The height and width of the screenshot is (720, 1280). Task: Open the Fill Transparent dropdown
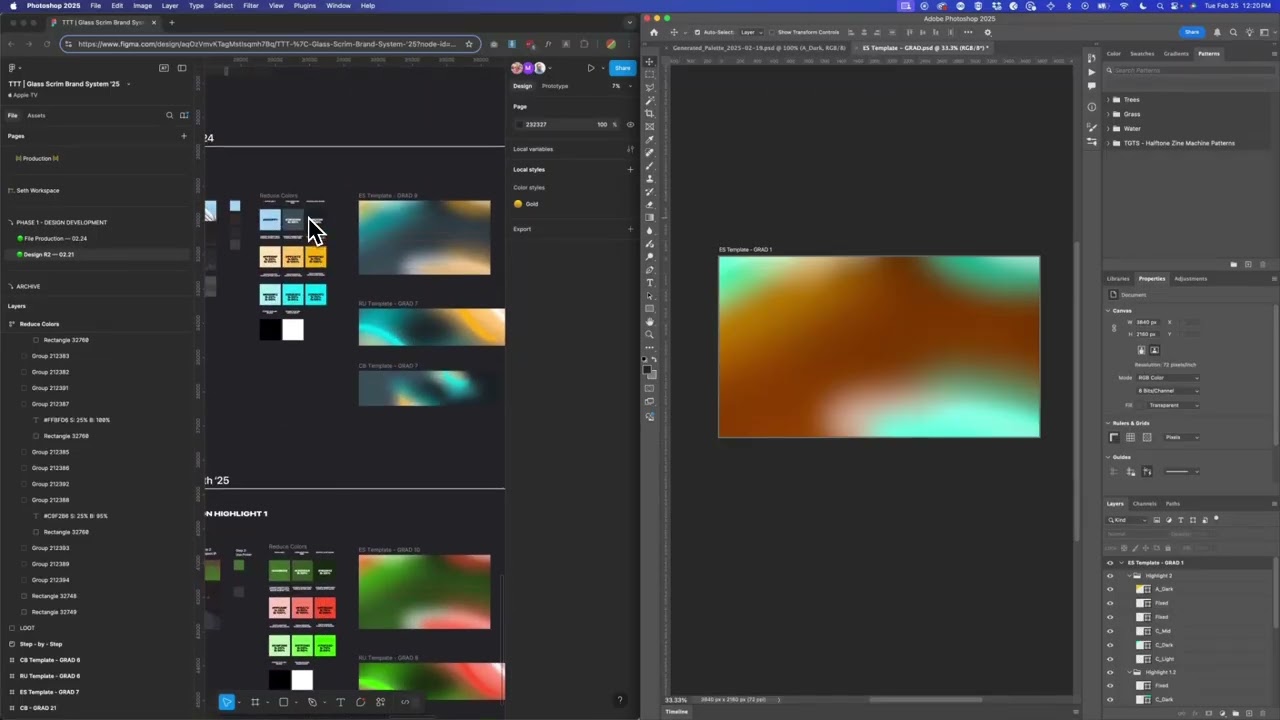point(1172,405)
